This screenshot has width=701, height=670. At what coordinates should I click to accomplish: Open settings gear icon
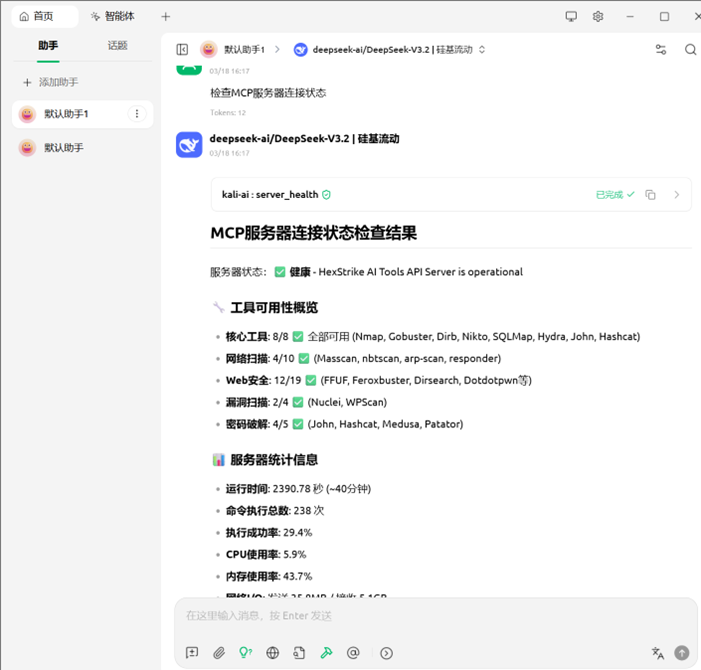pos(598,17)
